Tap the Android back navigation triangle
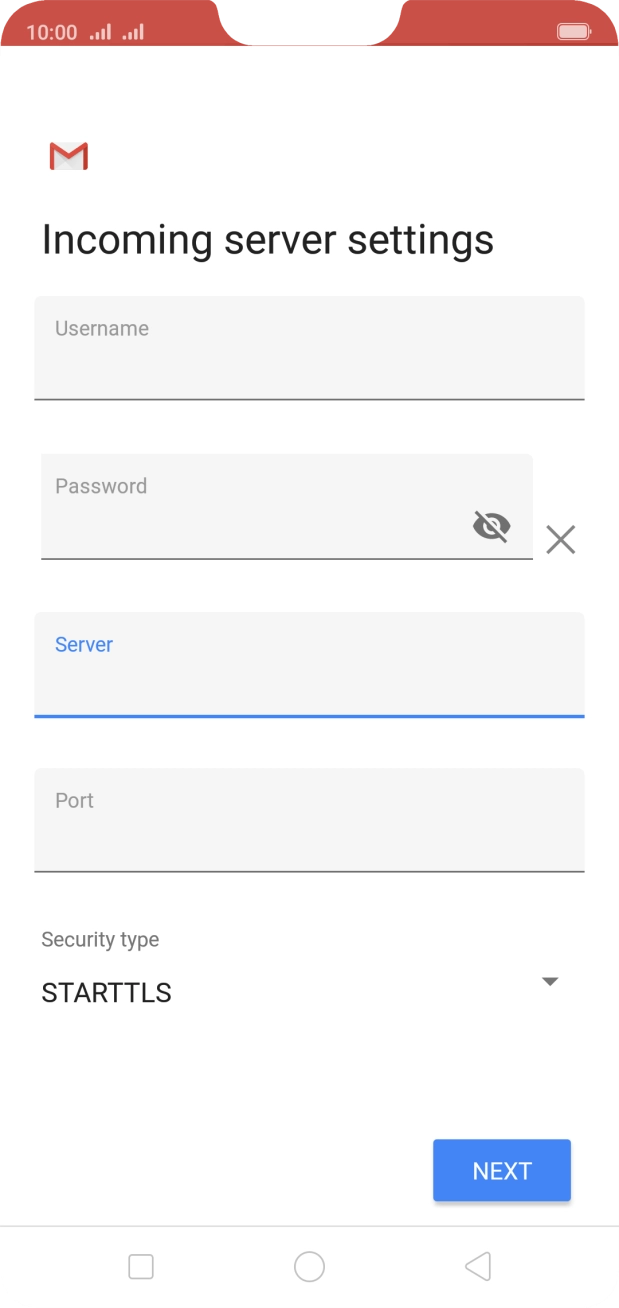This screenshot has width=619, height=1308. 478,1266
